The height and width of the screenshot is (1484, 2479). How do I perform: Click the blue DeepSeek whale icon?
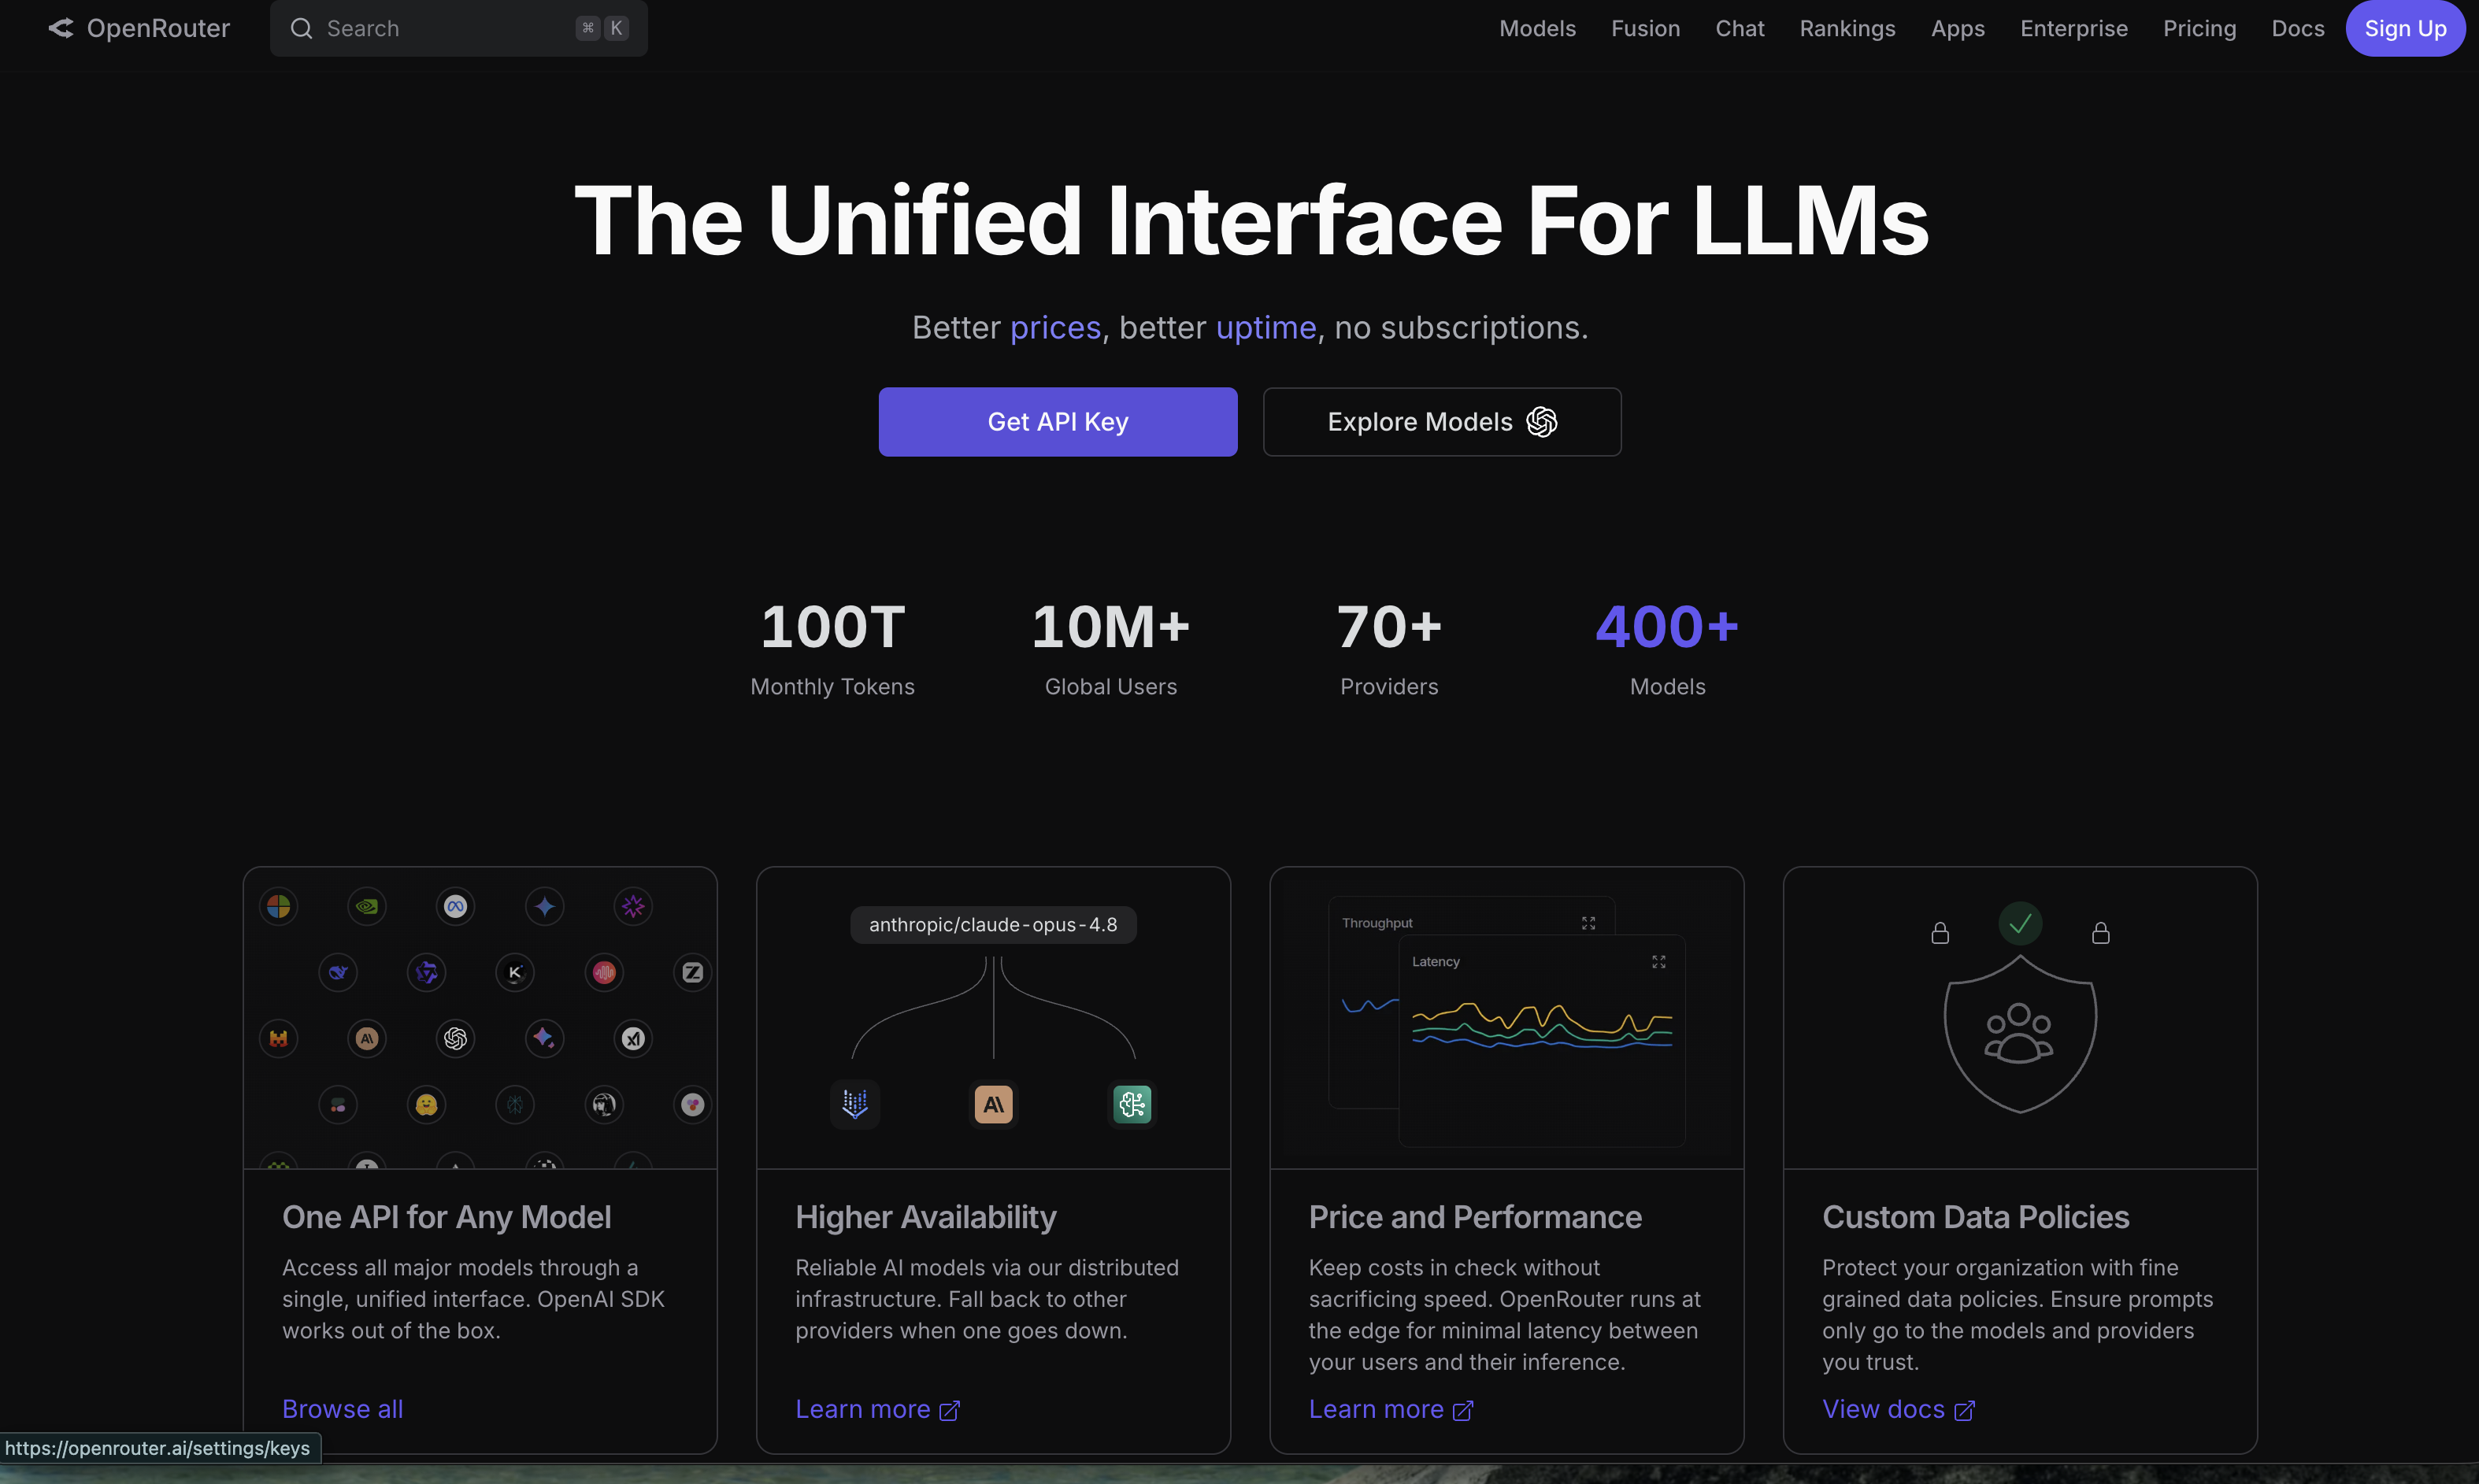(x=338, y=972)
